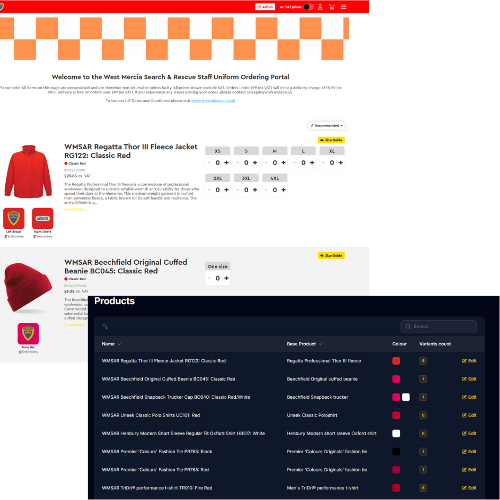Select the beanie embroidery logo thumbnail
This screenshot has height=500, width=500.
point(28,334)
